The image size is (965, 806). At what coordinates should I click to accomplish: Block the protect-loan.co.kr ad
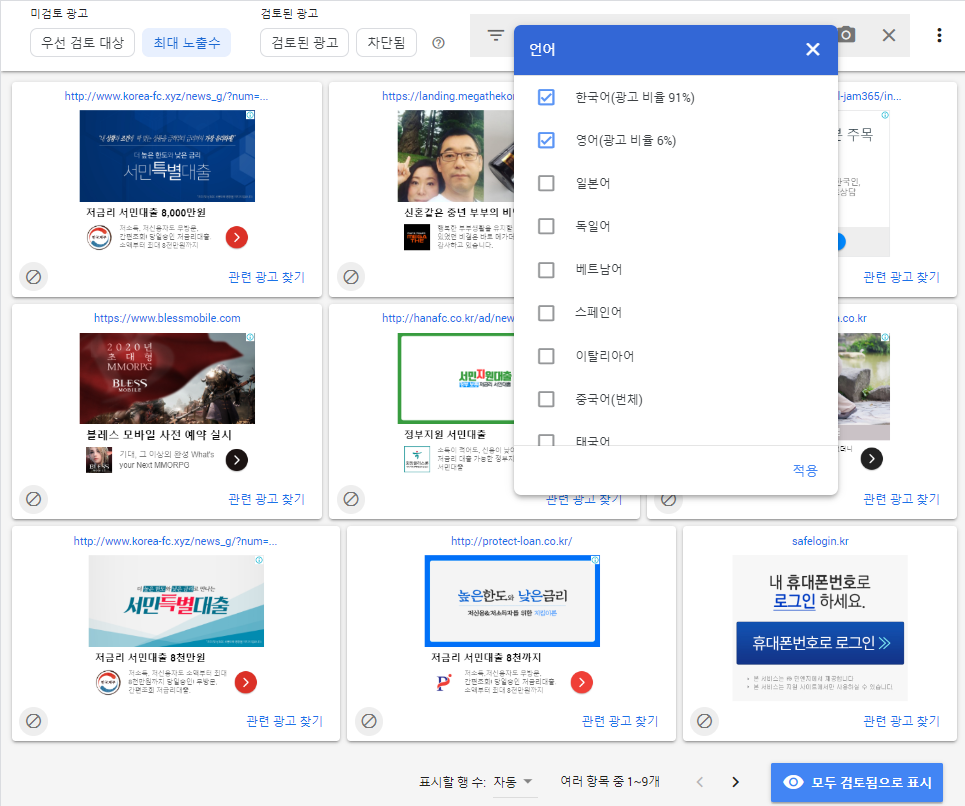369,721
